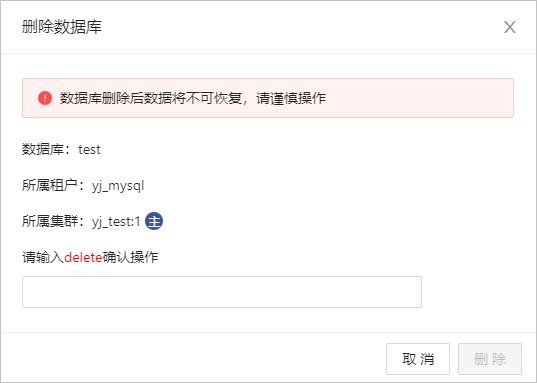Click the red exclamation warning icon
This screenshot has height=383, width=537.
pyautogui.click(x=45, y=98)
